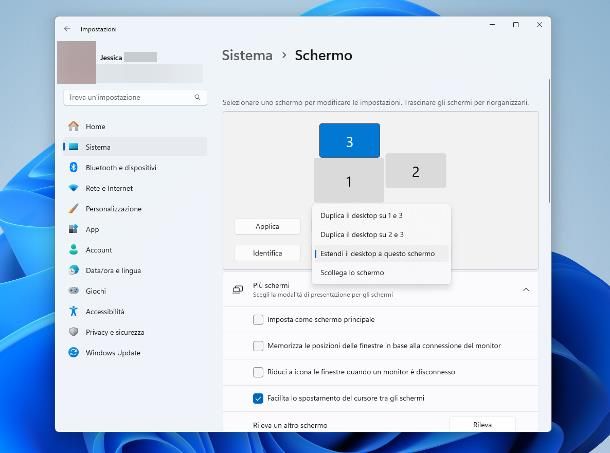
Task: Click the back arrow in Impostazioni
Action: coord(67,29)
